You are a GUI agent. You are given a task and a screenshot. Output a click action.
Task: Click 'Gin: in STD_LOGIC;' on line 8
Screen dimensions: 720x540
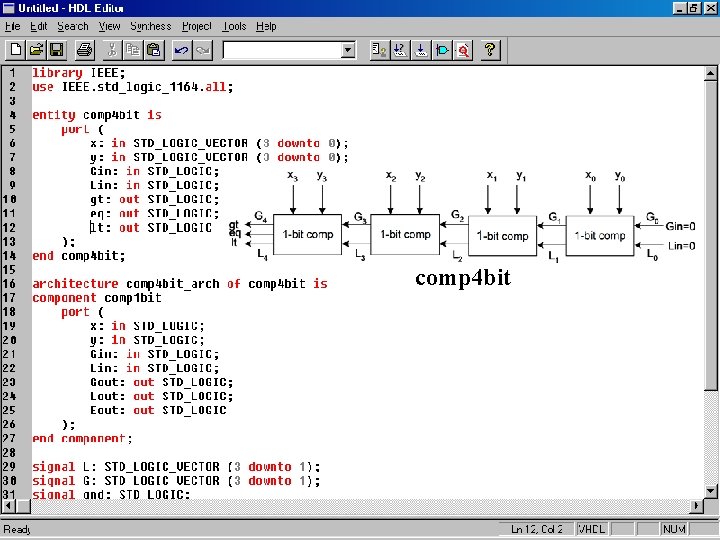point(155,171)
